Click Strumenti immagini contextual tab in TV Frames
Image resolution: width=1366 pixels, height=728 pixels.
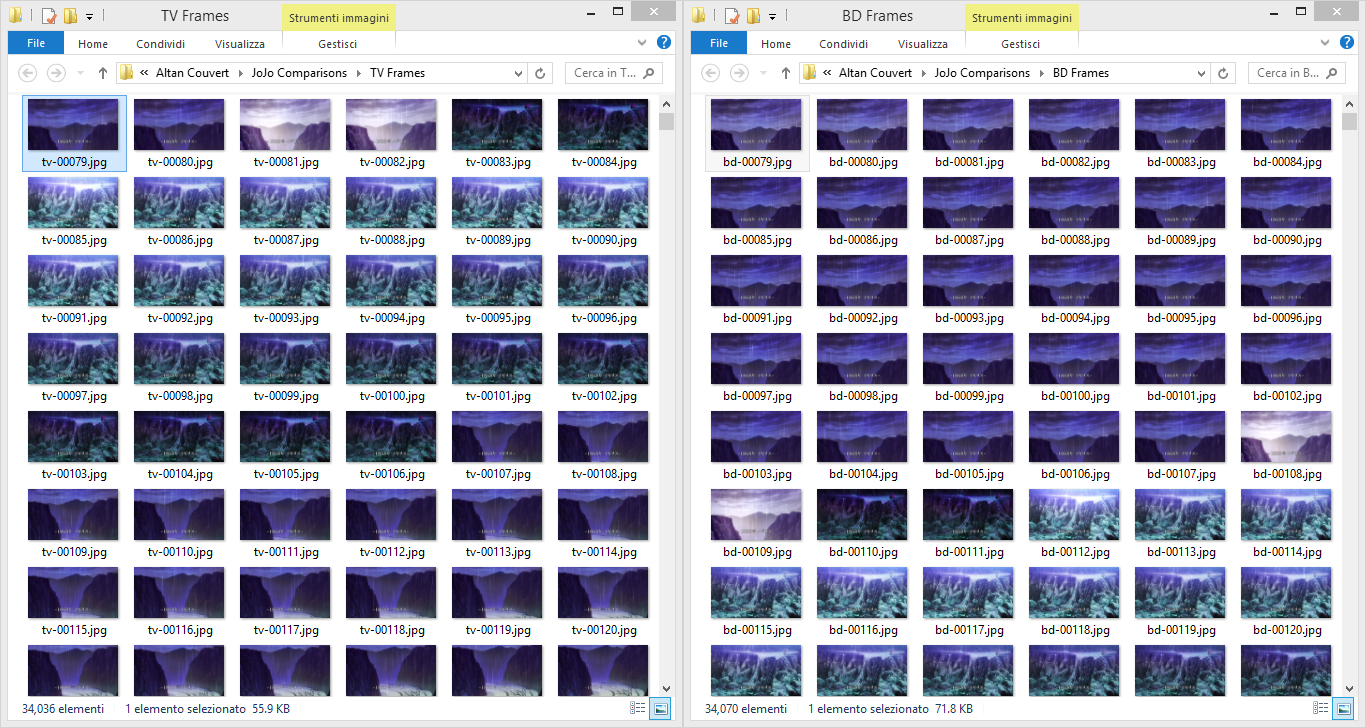pos(339,17)
